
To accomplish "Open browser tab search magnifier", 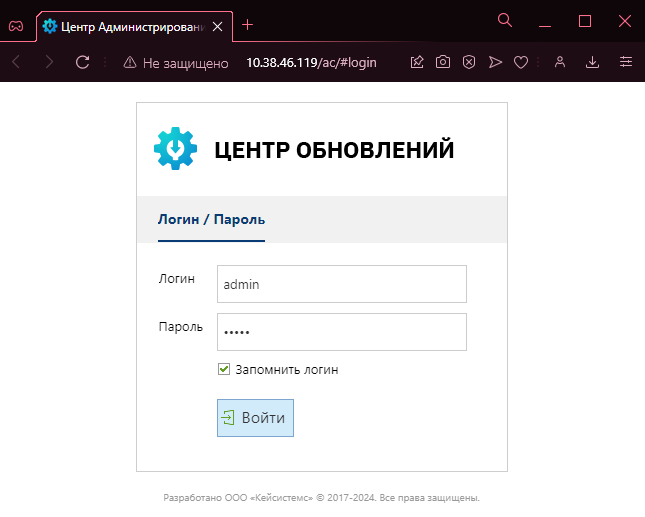I will [x=505, y=20].
